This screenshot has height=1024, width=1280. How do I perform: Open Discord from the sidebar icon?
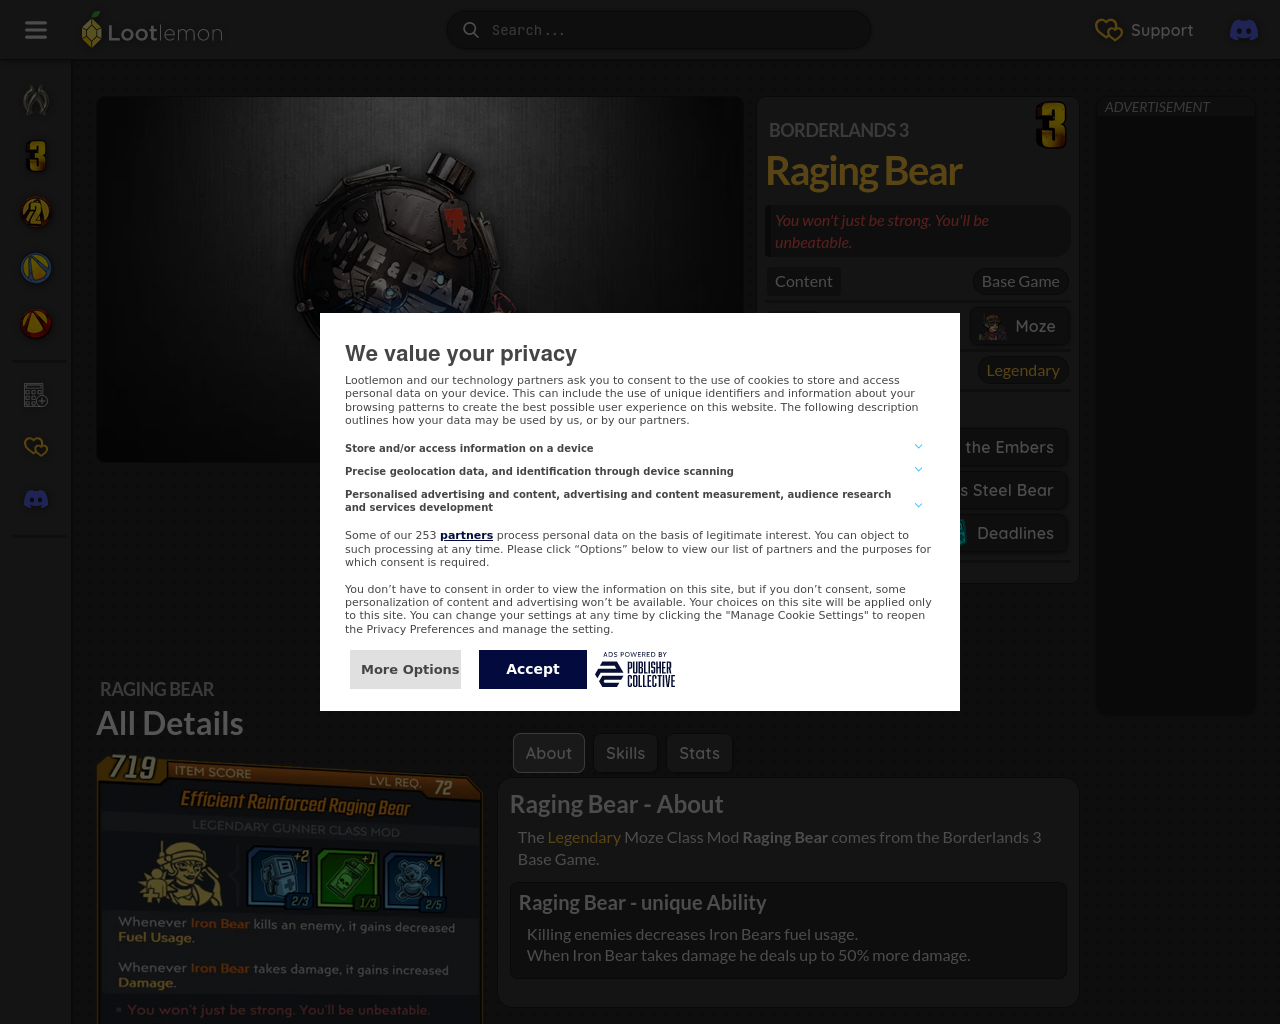[x=36, y=499]
